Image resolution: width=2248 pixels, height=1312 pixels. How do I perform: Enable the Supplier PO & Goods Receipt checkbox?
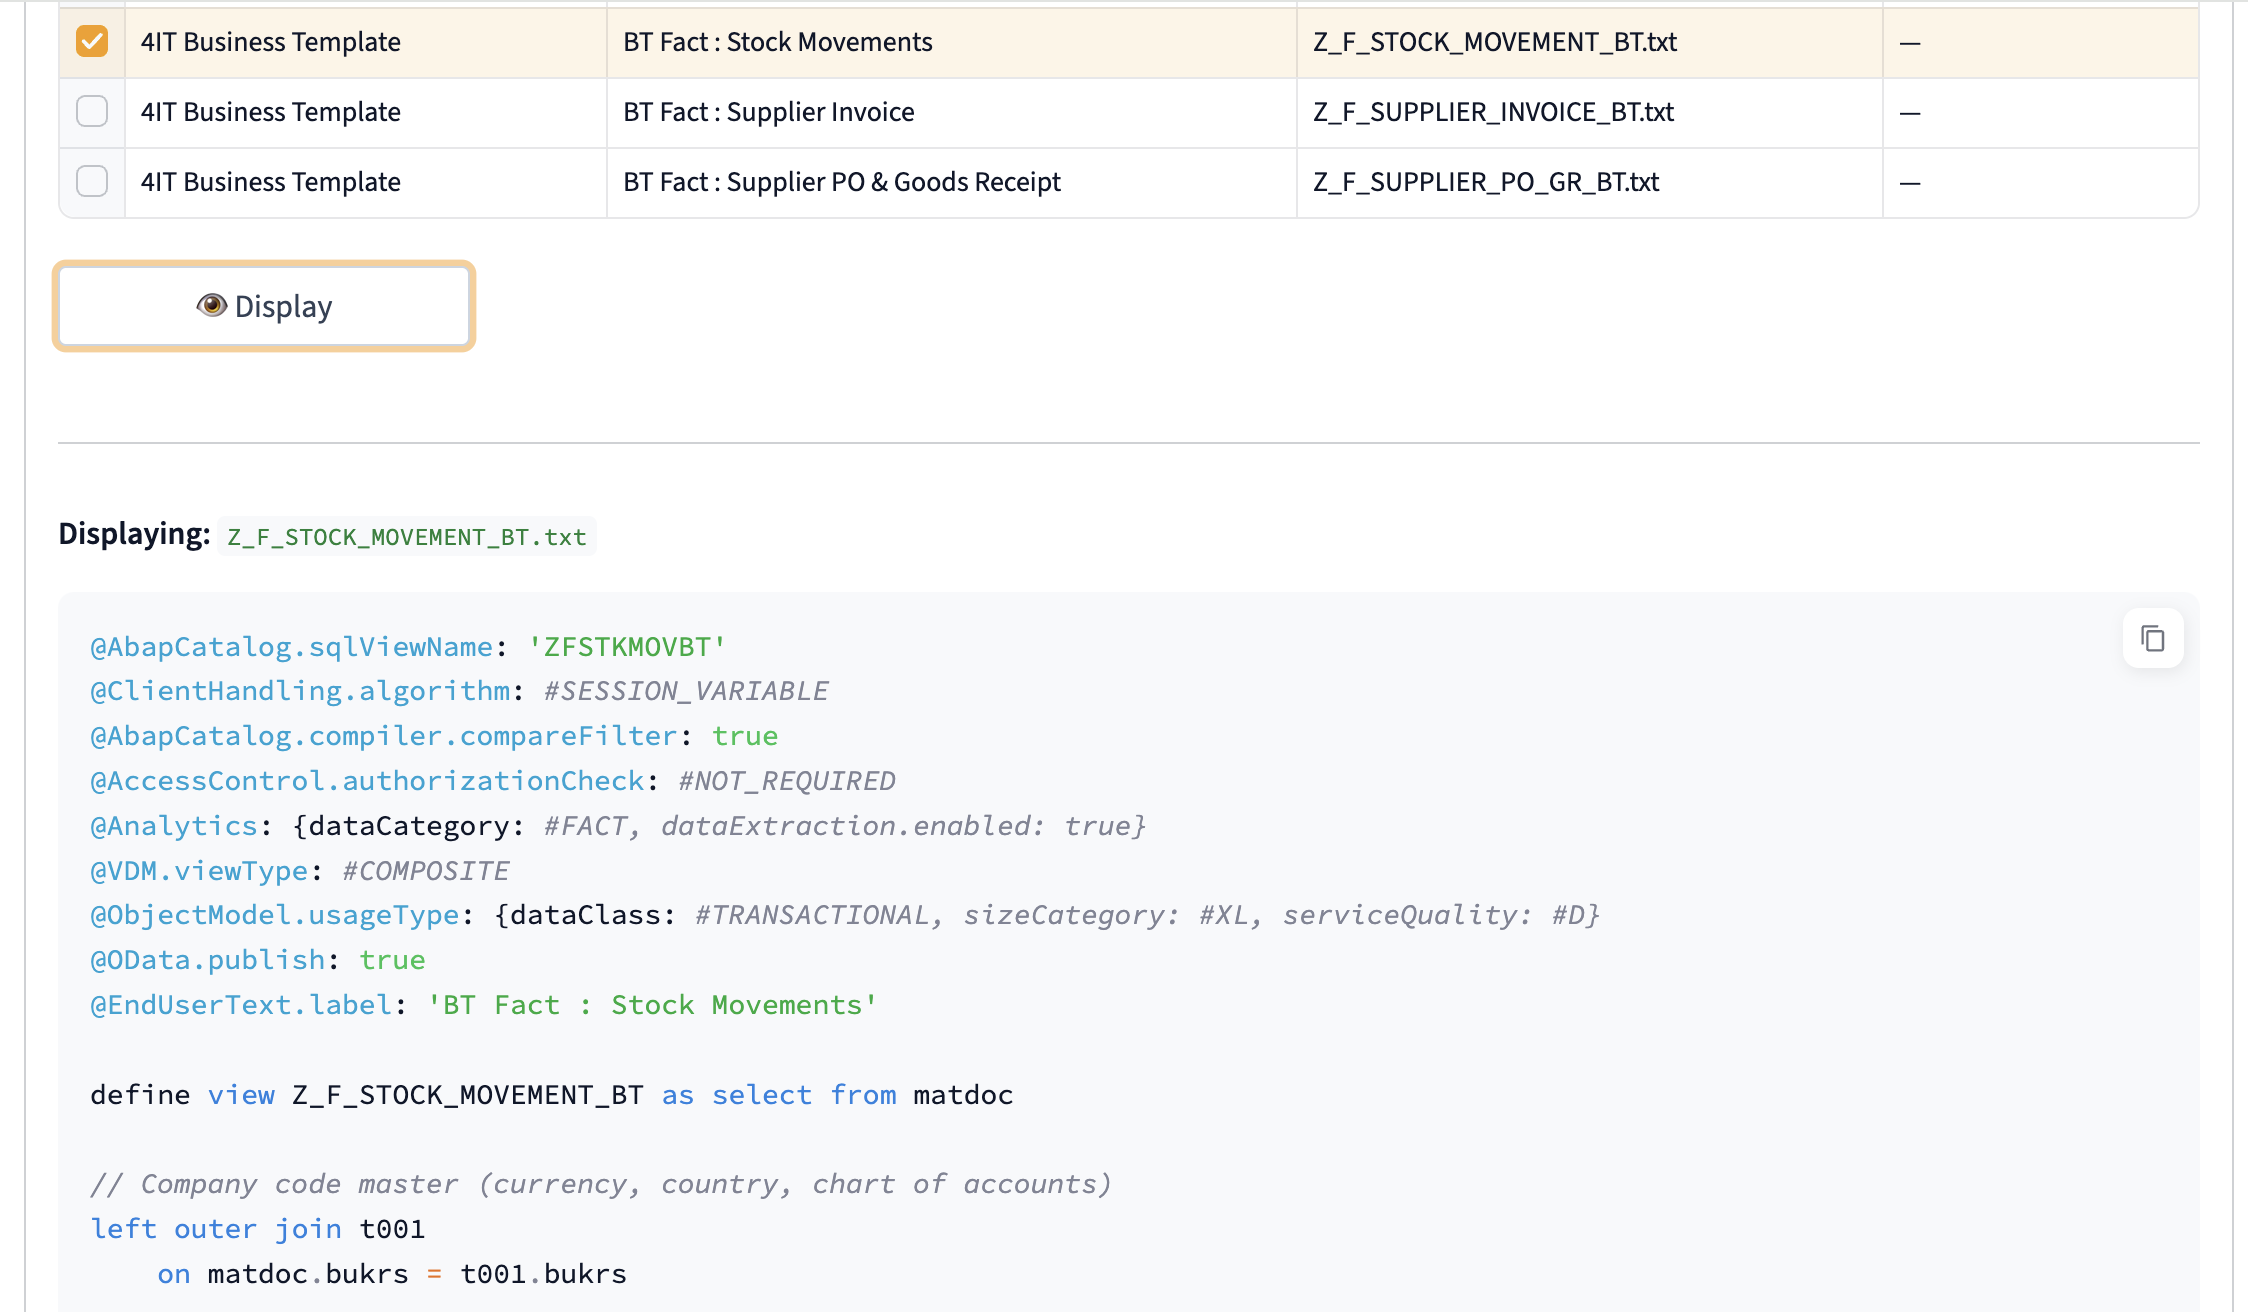91,181
